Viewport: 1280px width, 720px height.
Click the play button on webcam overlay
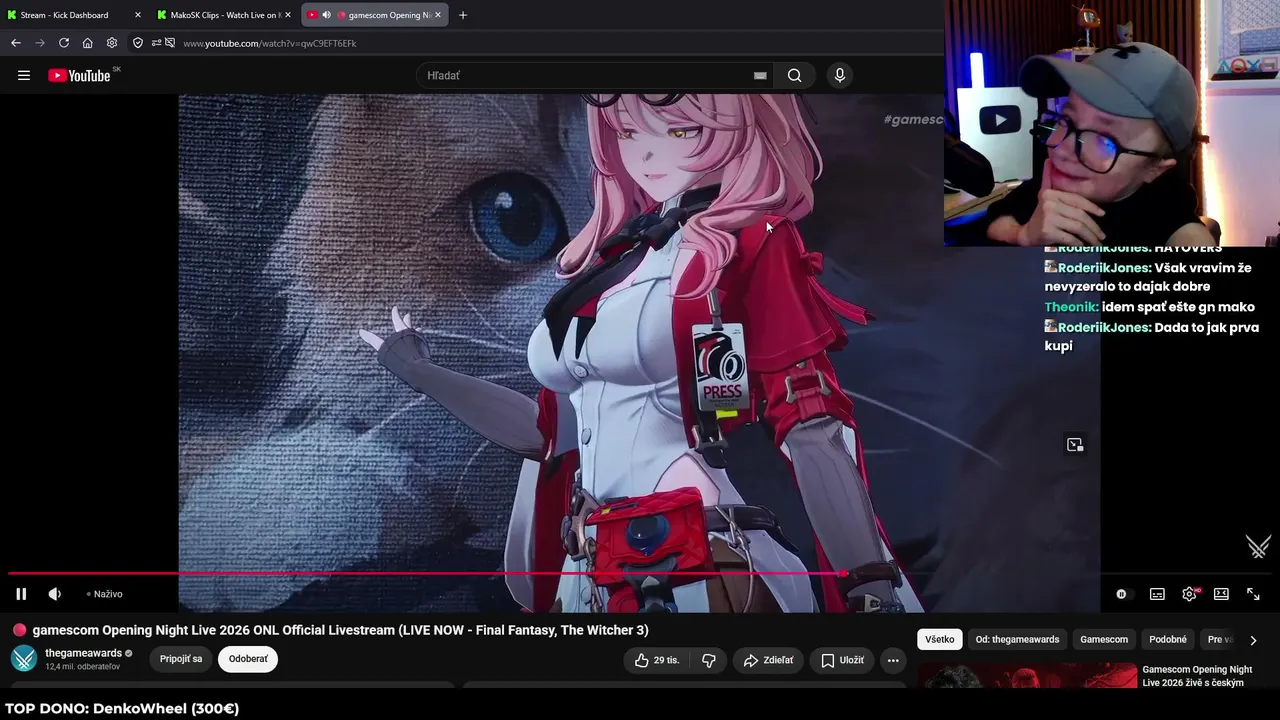[x=1000, y=121]
